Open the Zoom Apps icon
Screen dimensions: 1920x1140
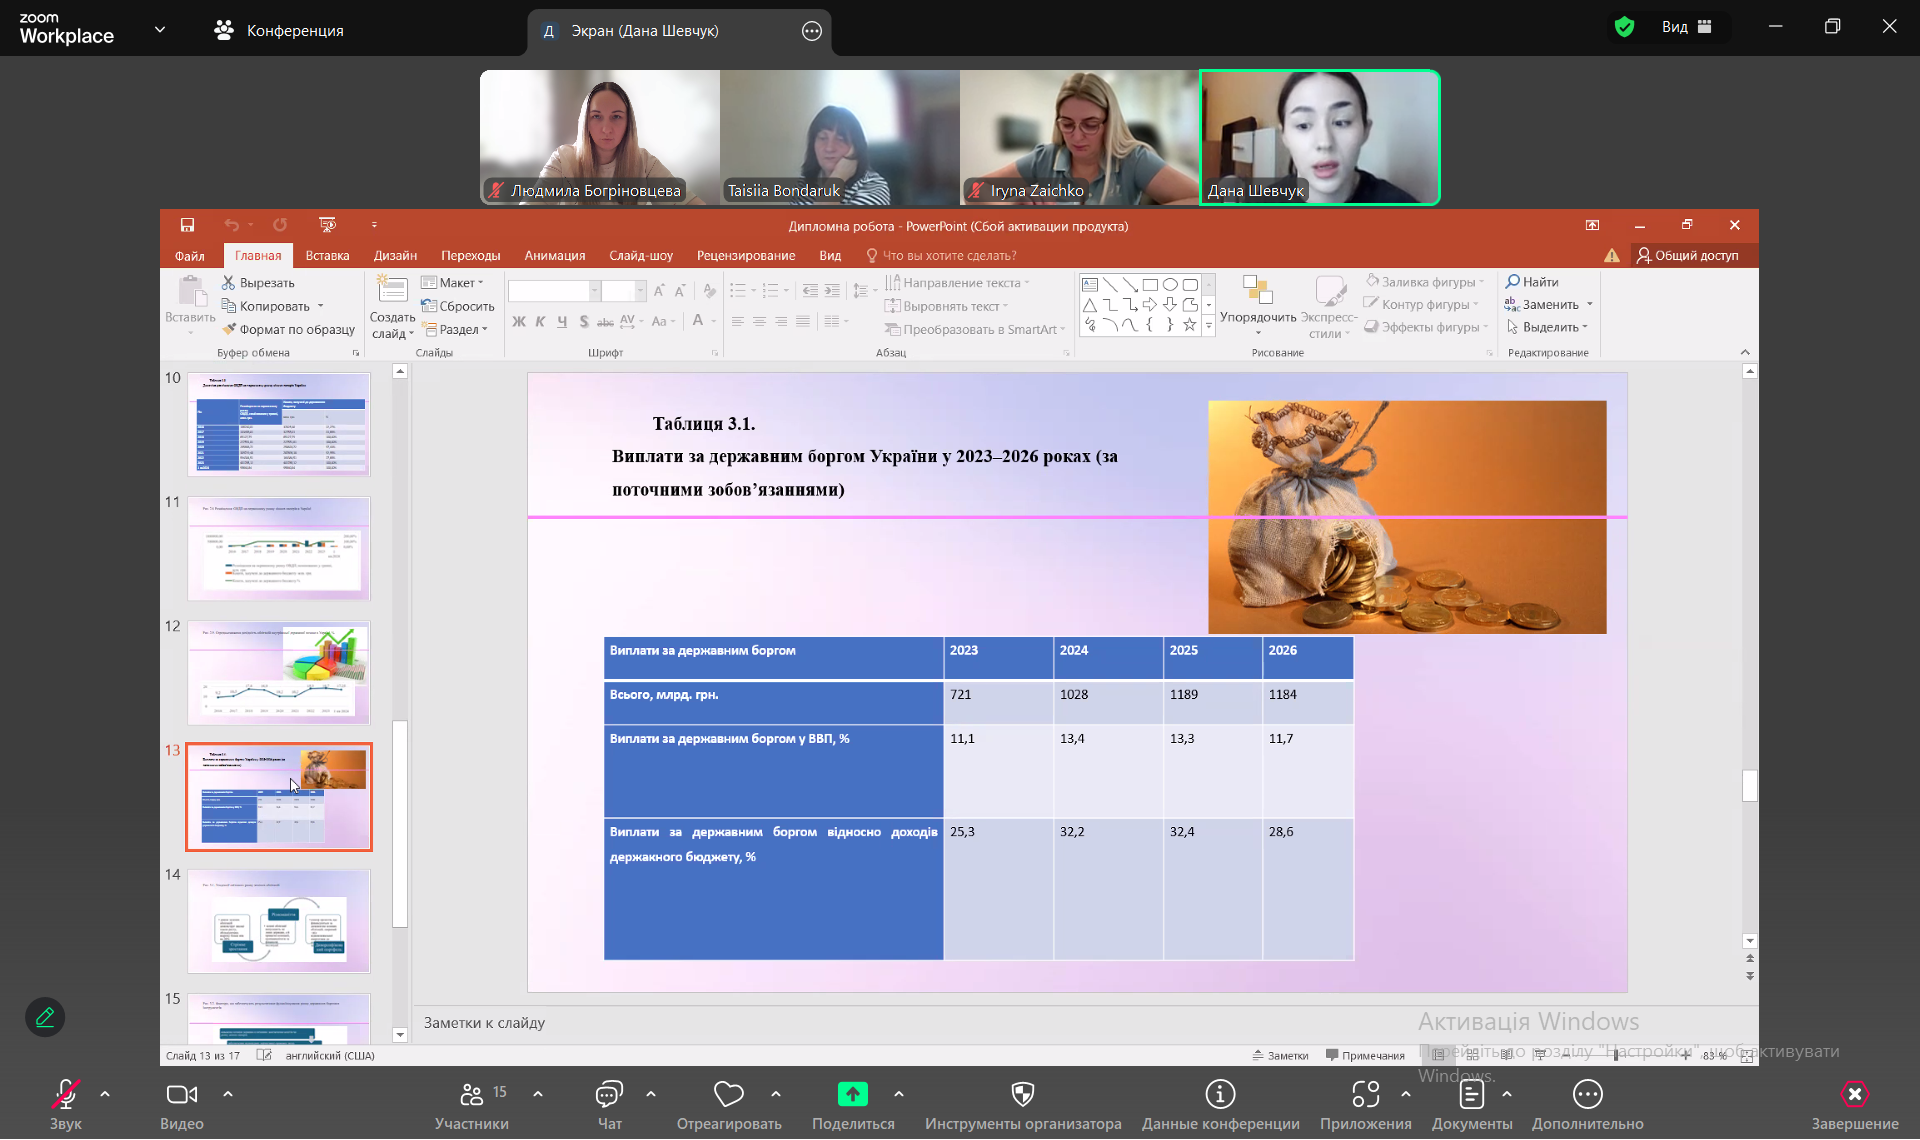tap(1365, 1095)
